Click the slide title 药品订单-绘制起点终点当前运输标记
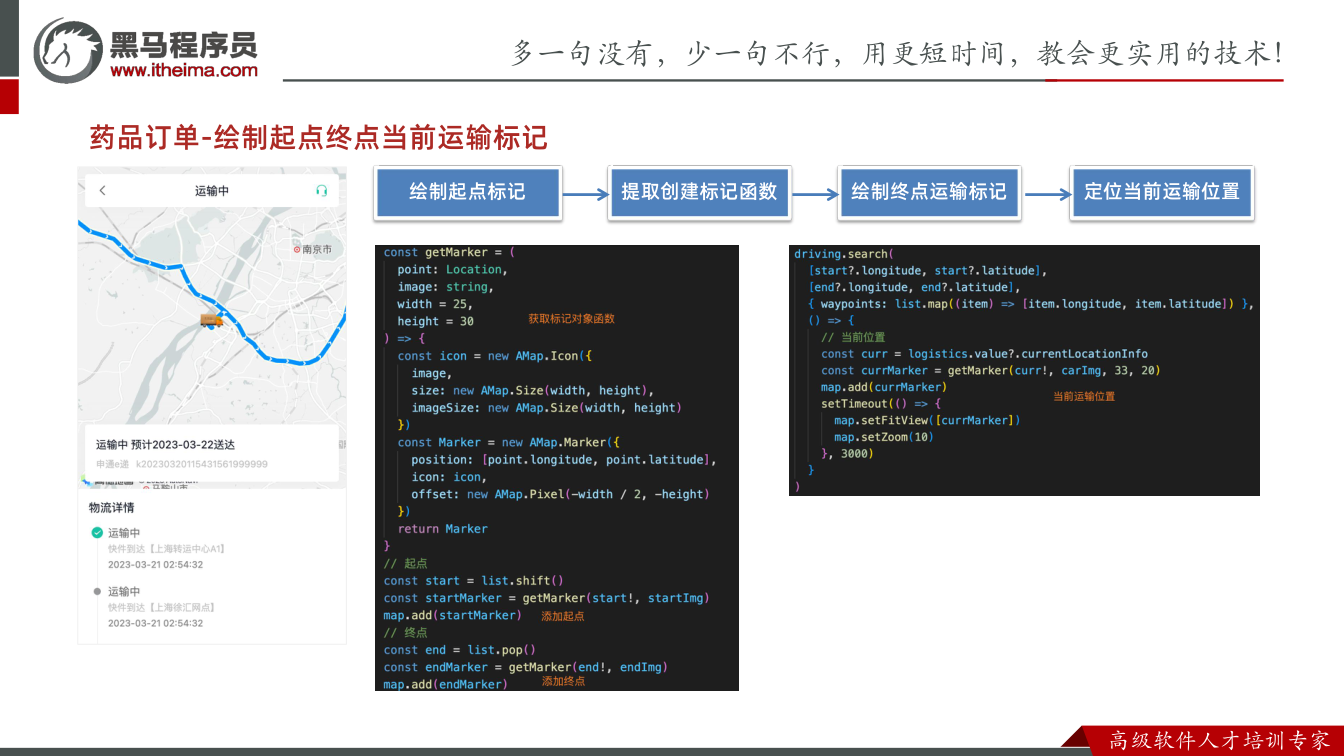 point(319,137)
